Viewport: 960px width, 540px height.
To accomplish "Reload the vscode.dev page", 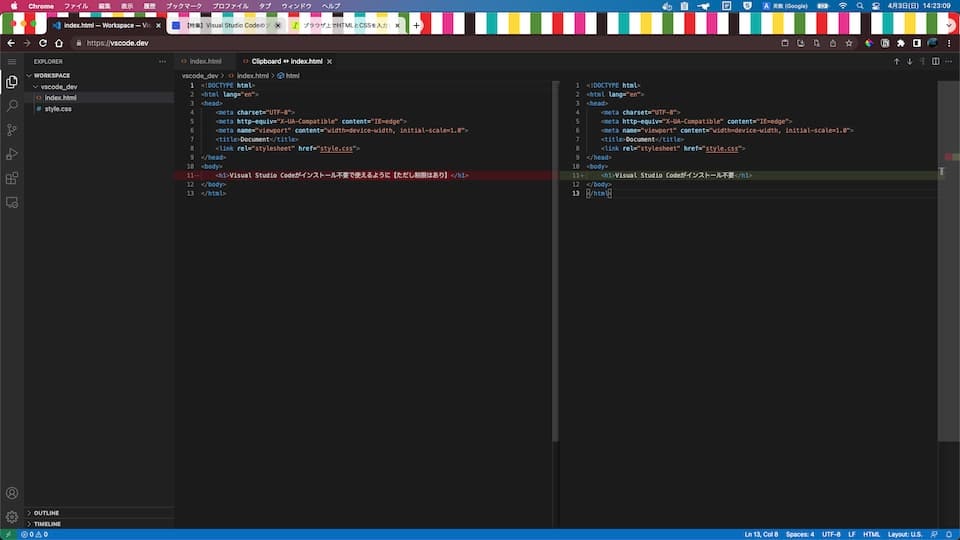I will click(x=43, y=43).
